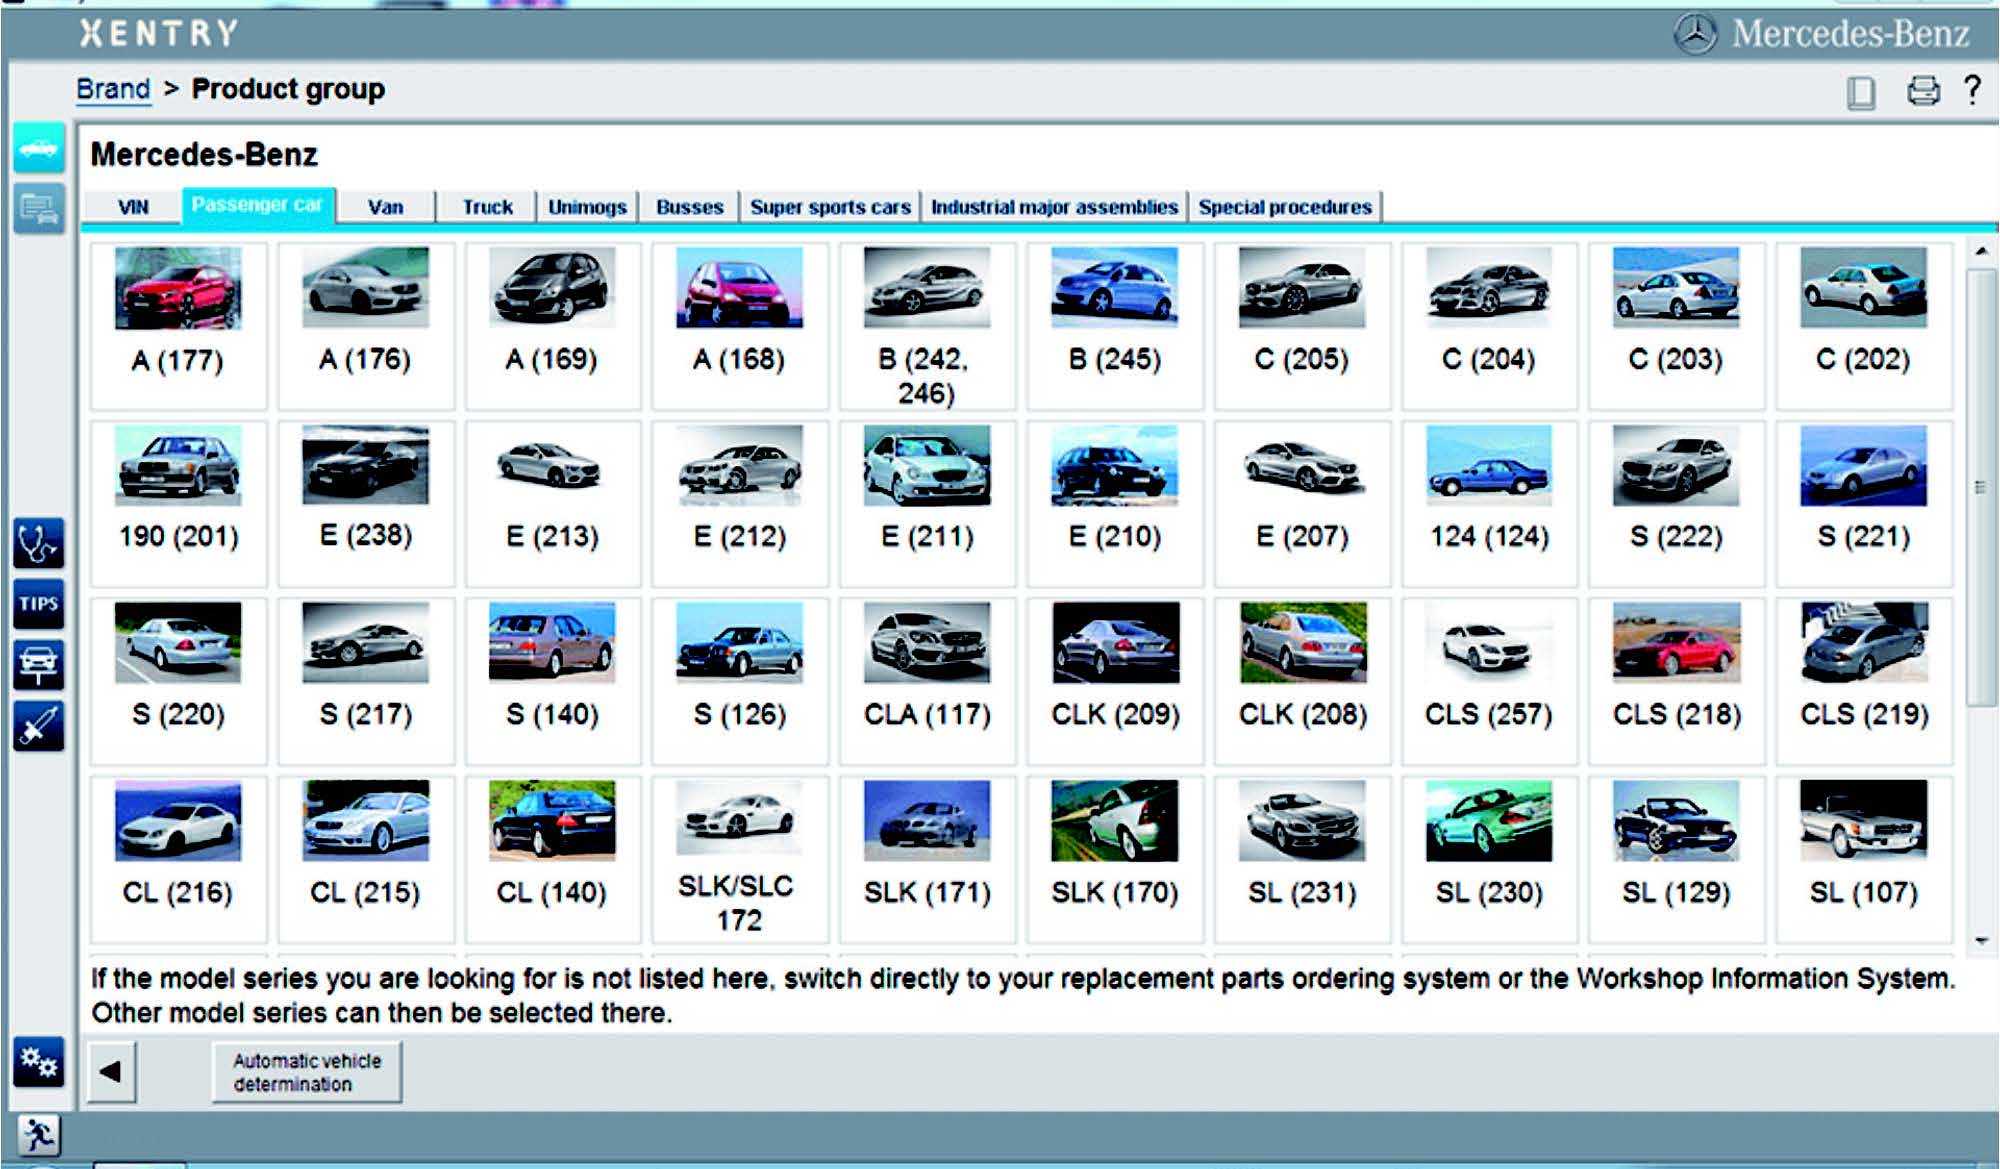Click the document page icon in header
Viewport: 2000px width, 1169px height.
point(1861,93)
